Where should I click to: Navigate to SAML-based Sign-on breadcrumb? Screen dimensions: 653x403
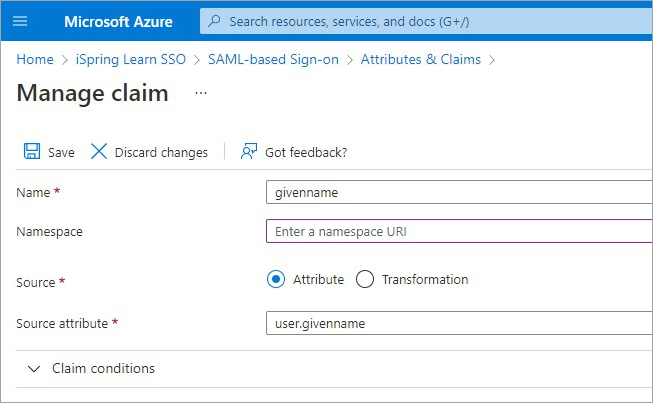tap(273, 60)
